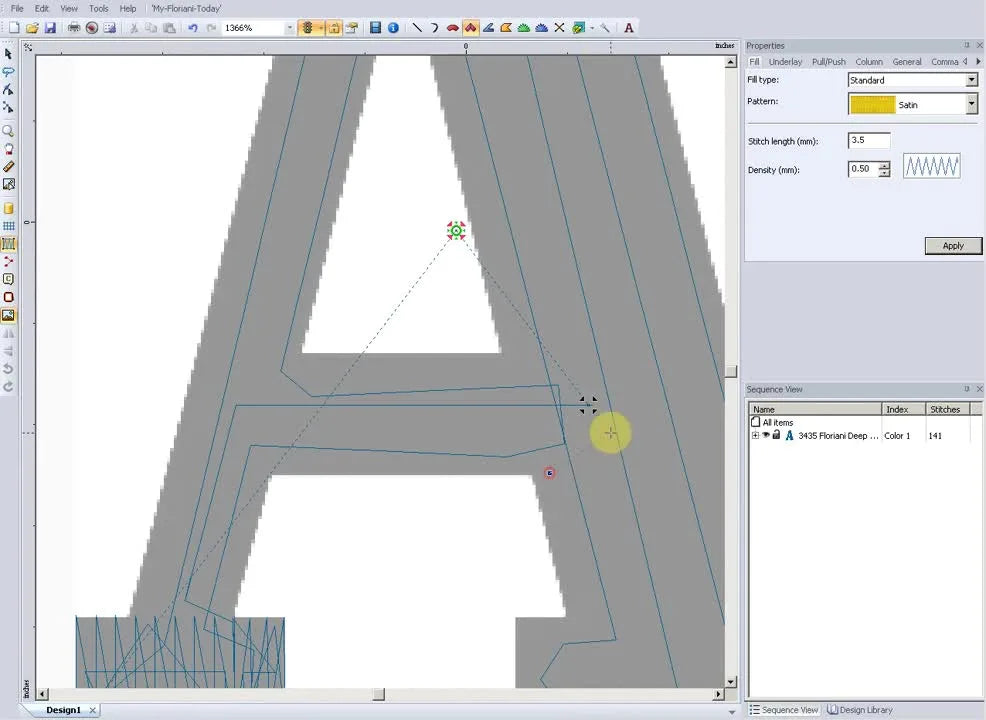Click the yellow satin pattern swatch
986x720 pixels.
(x=872, y=104)
